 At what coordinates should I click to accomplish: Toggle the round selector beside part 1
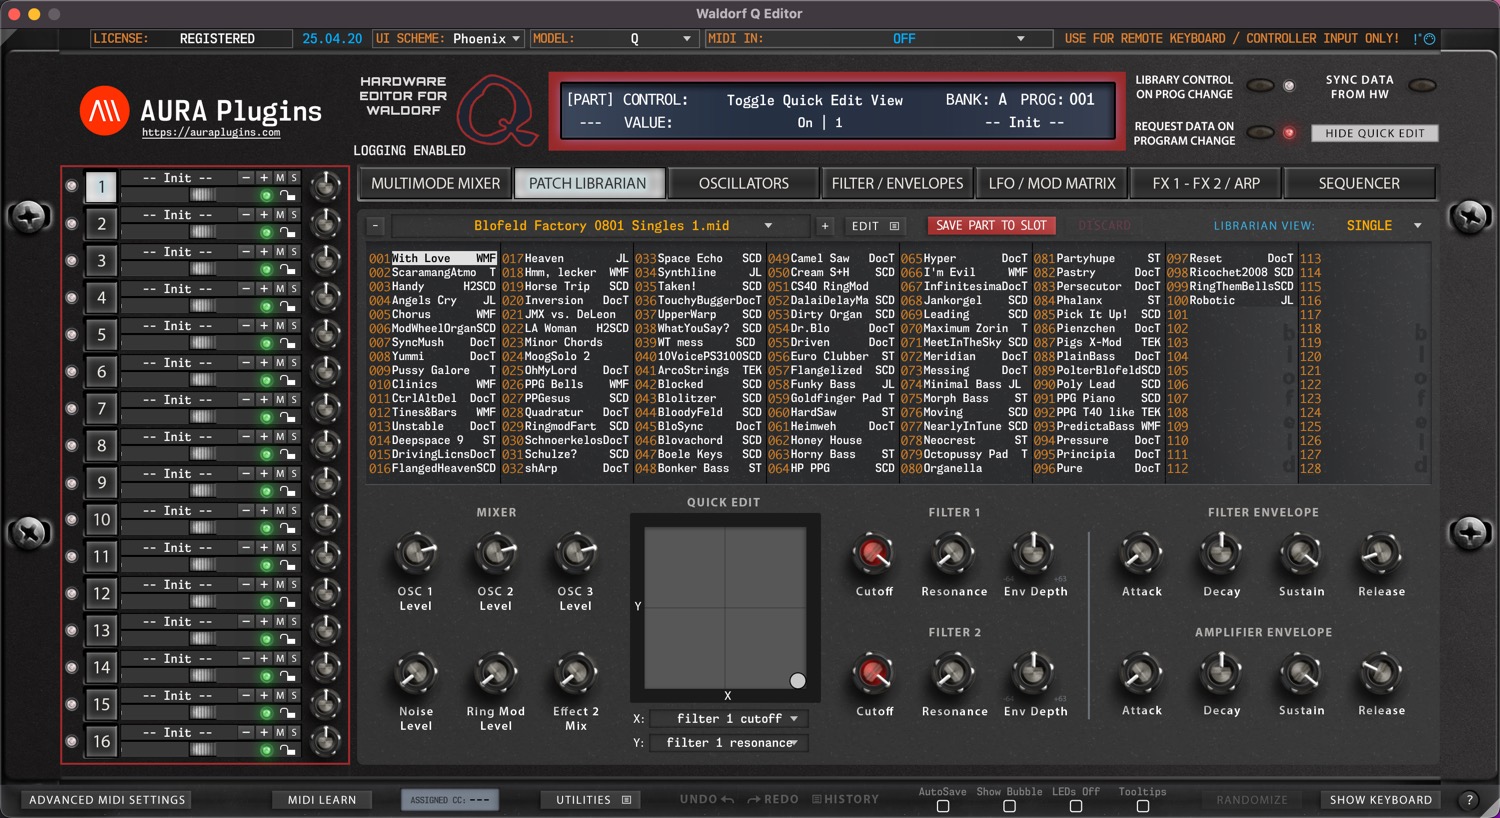tap(71, 186)
